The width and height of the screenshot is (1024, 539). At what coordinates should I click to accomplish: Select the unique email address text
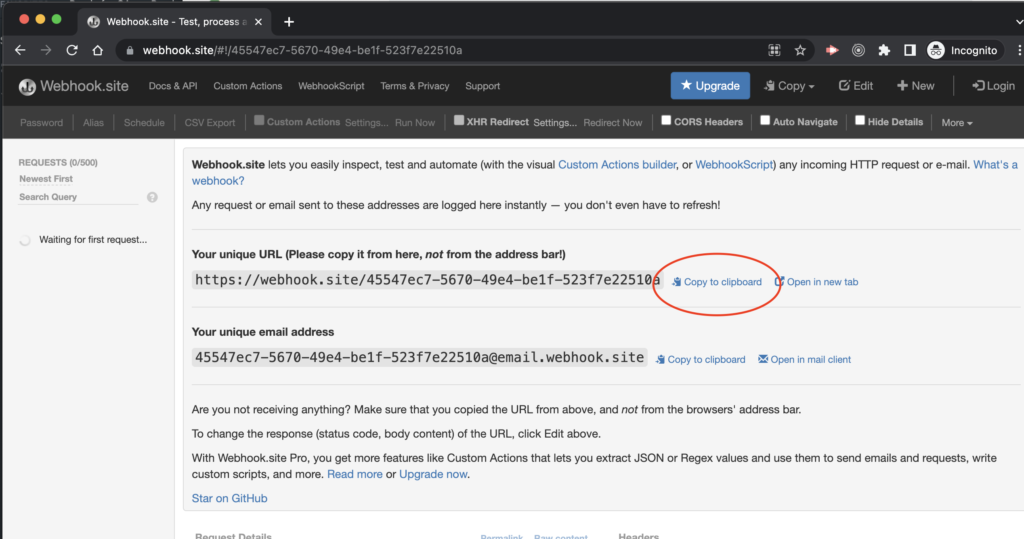(419, 357)
